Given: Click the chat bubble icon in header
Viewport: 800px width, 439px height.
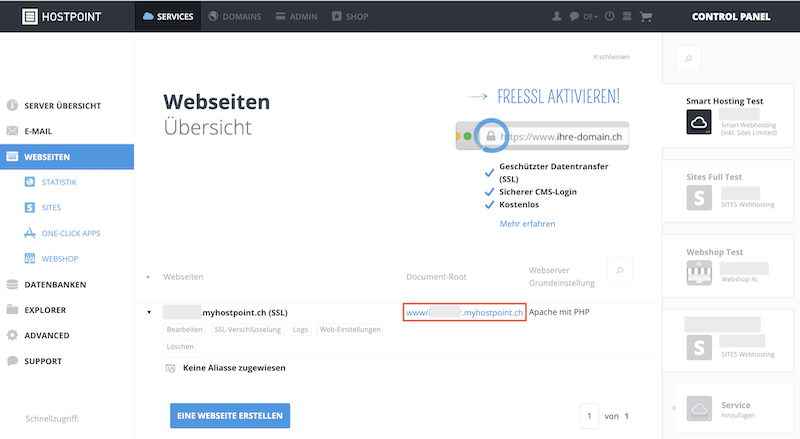Looking at the screenshot, I should click(x=574, y=16).
